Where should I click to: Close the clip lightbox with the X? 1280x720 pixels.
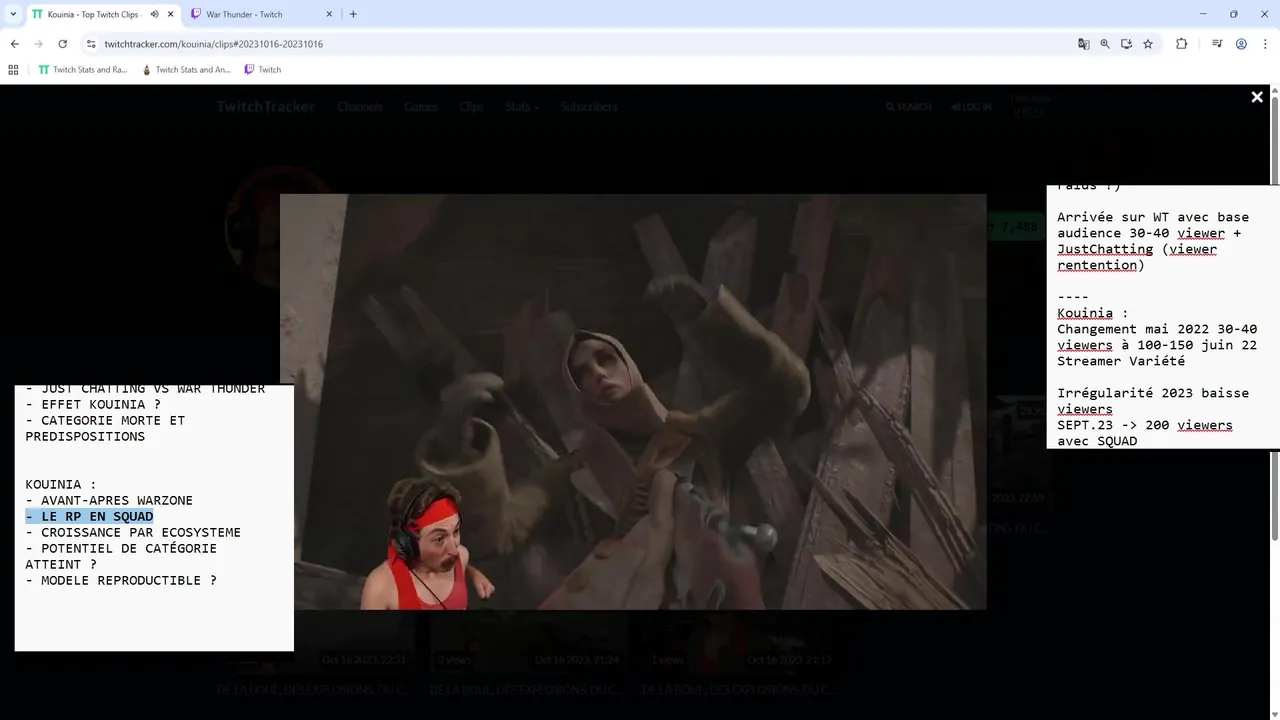pyautogui.click(x=1257, y=97)
